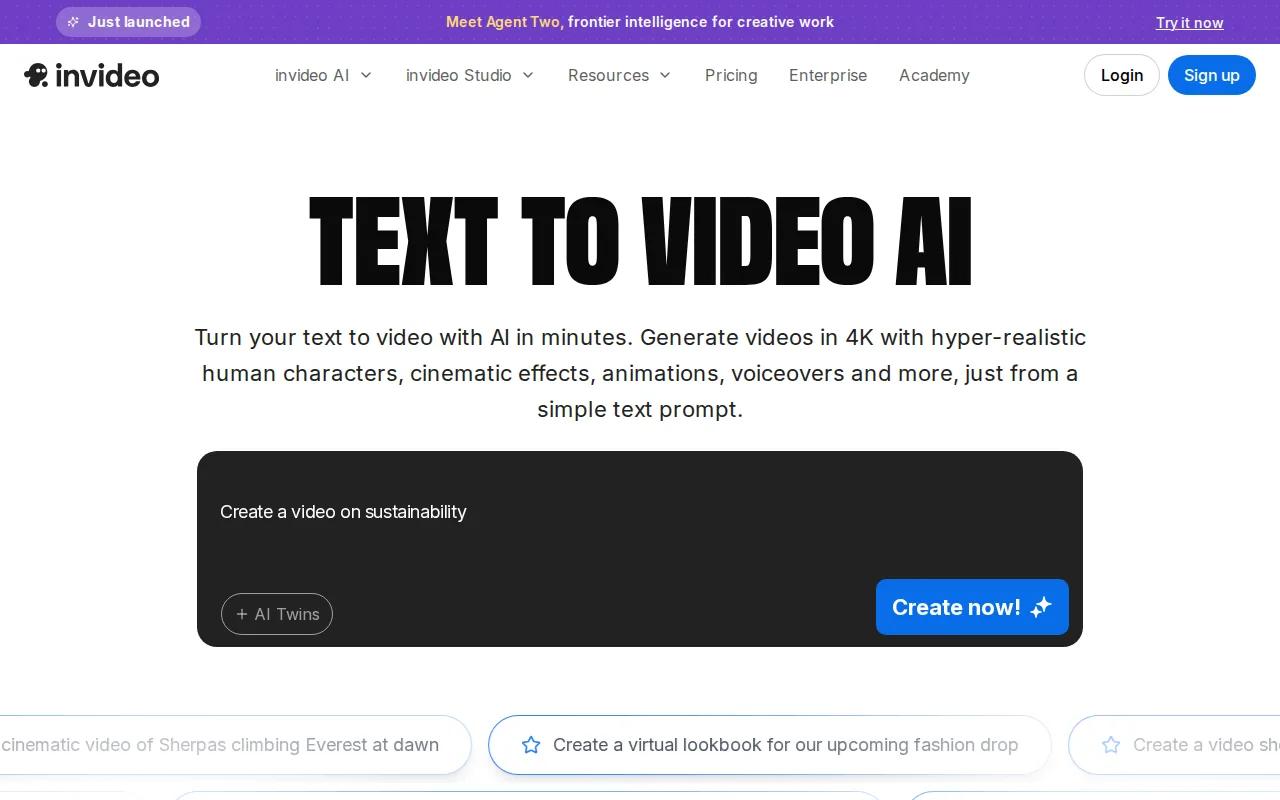The width and height of the screenshot is (1280, 800).
Task: Click the sparkle icon in Just launched badge
Action: [73, 22]
